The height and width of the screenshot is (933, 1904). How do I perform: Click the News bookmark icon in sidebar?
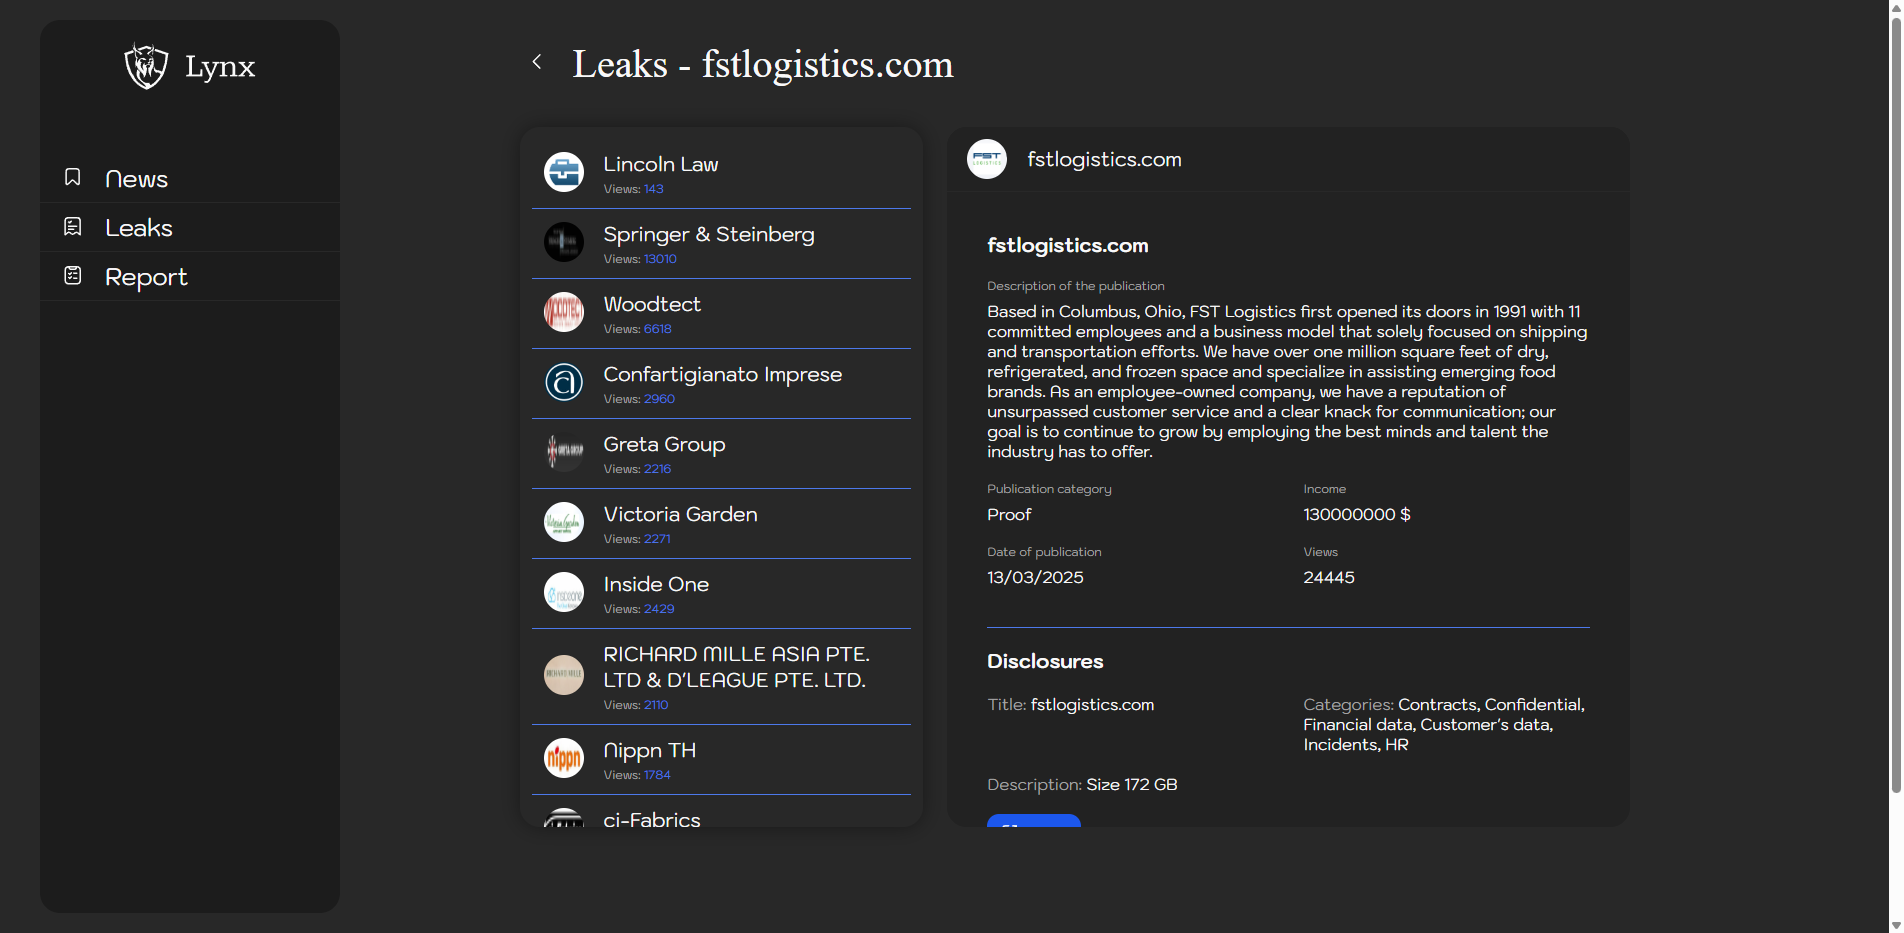(x=73, y=177)
